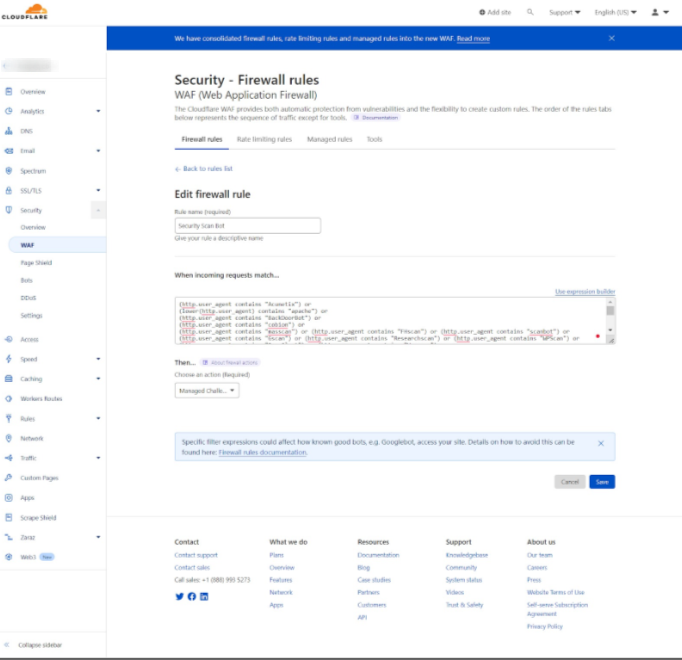Click the Cancel button
Image resolution: width=682 pixels, height=660 pixels.
click(x=570, y=482)
